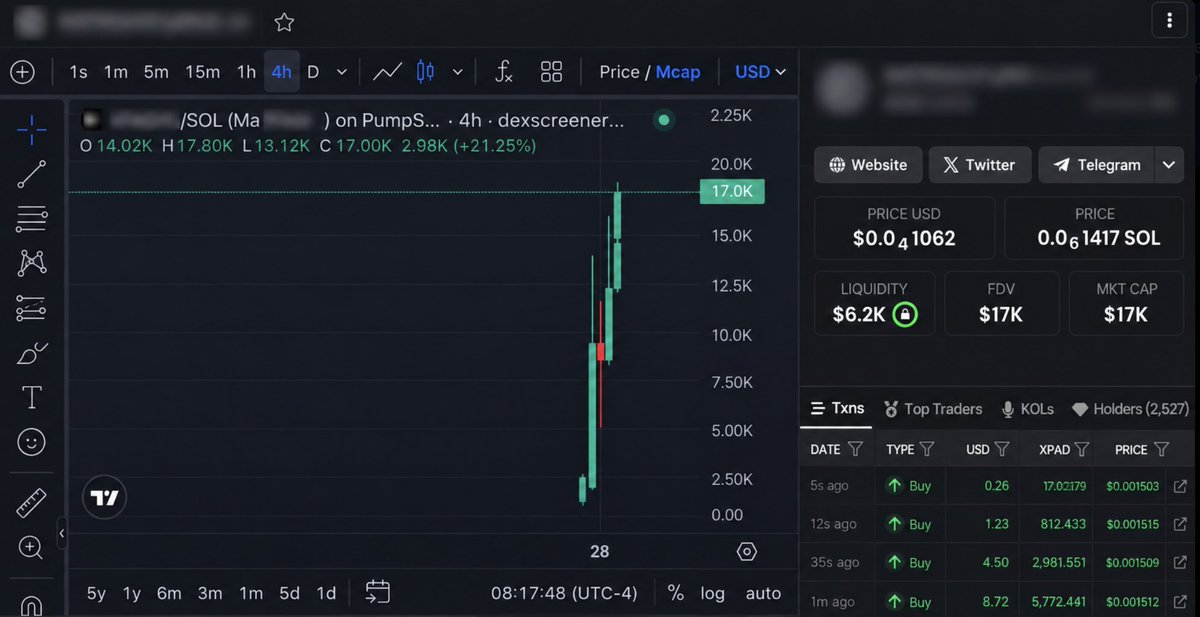The image size is (1200, 617).
Task: Open chart settings hexagon icon
Action: (746, 552)
